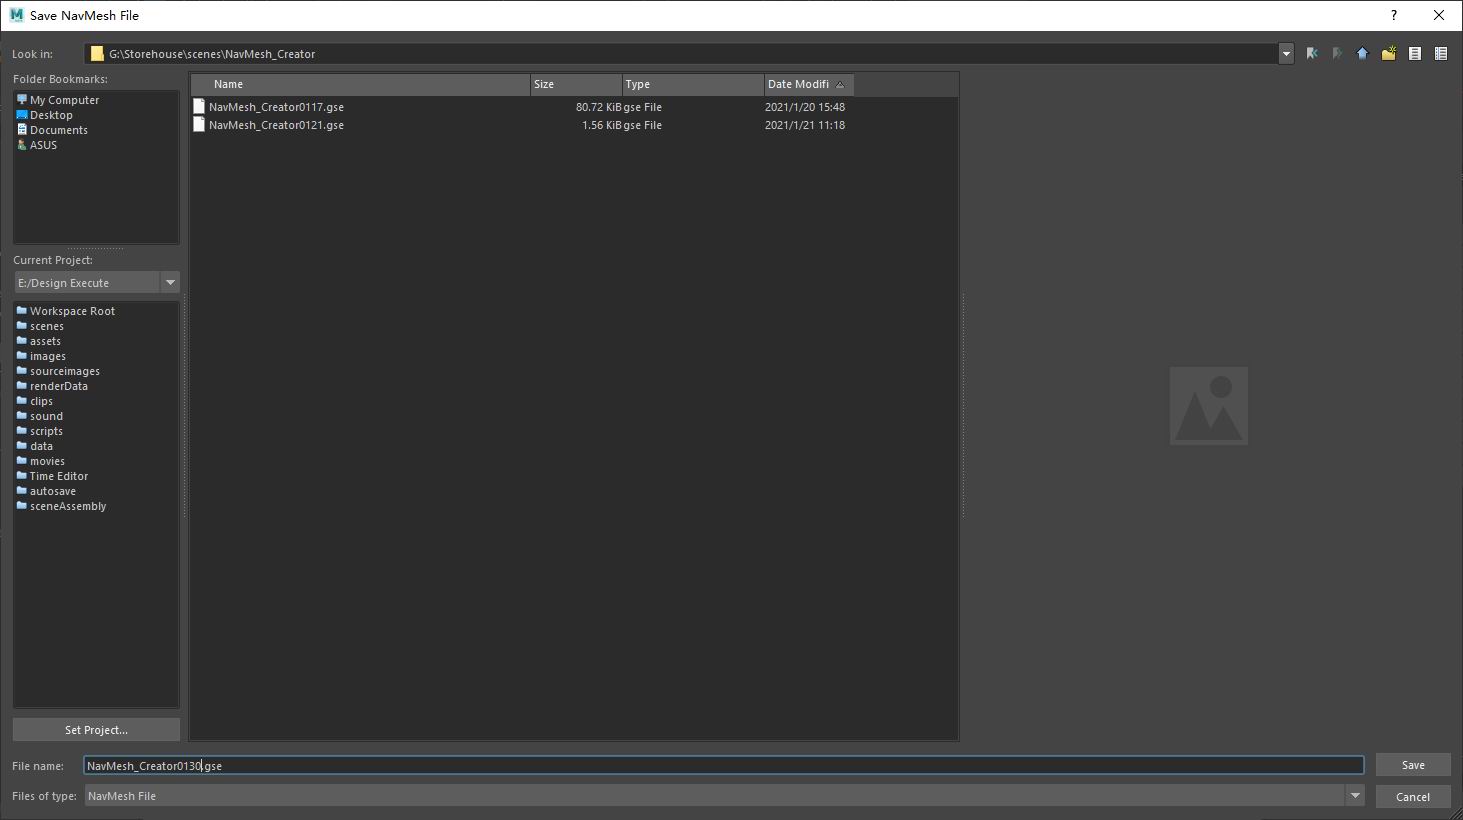Open the Look in path dropdown
The image size is (1463, 820).
point(1286,54)
